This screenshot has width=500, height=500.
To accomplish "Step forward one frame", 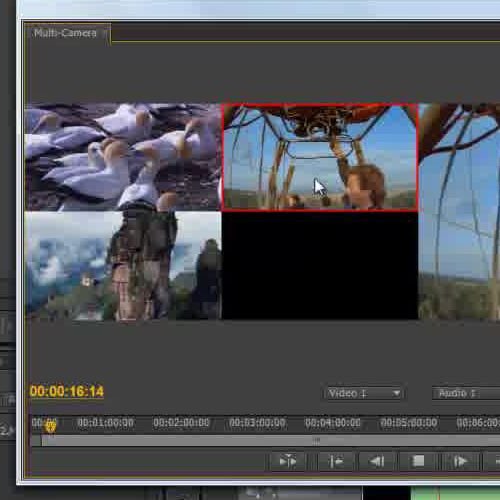I will click(460, 461).
